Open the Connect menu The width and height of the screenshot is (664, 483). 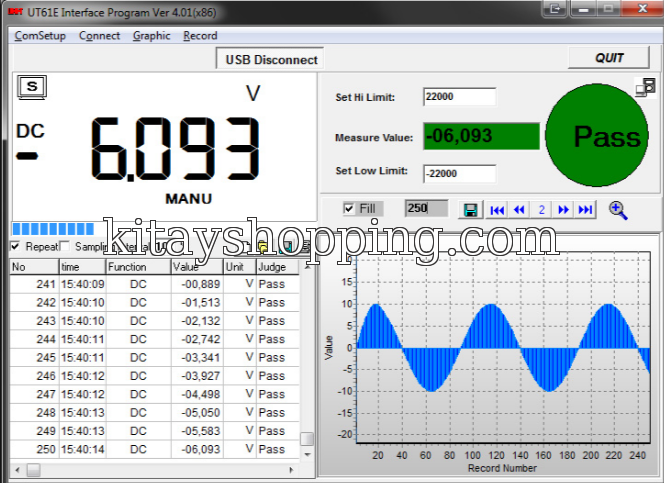coord(100,36)
